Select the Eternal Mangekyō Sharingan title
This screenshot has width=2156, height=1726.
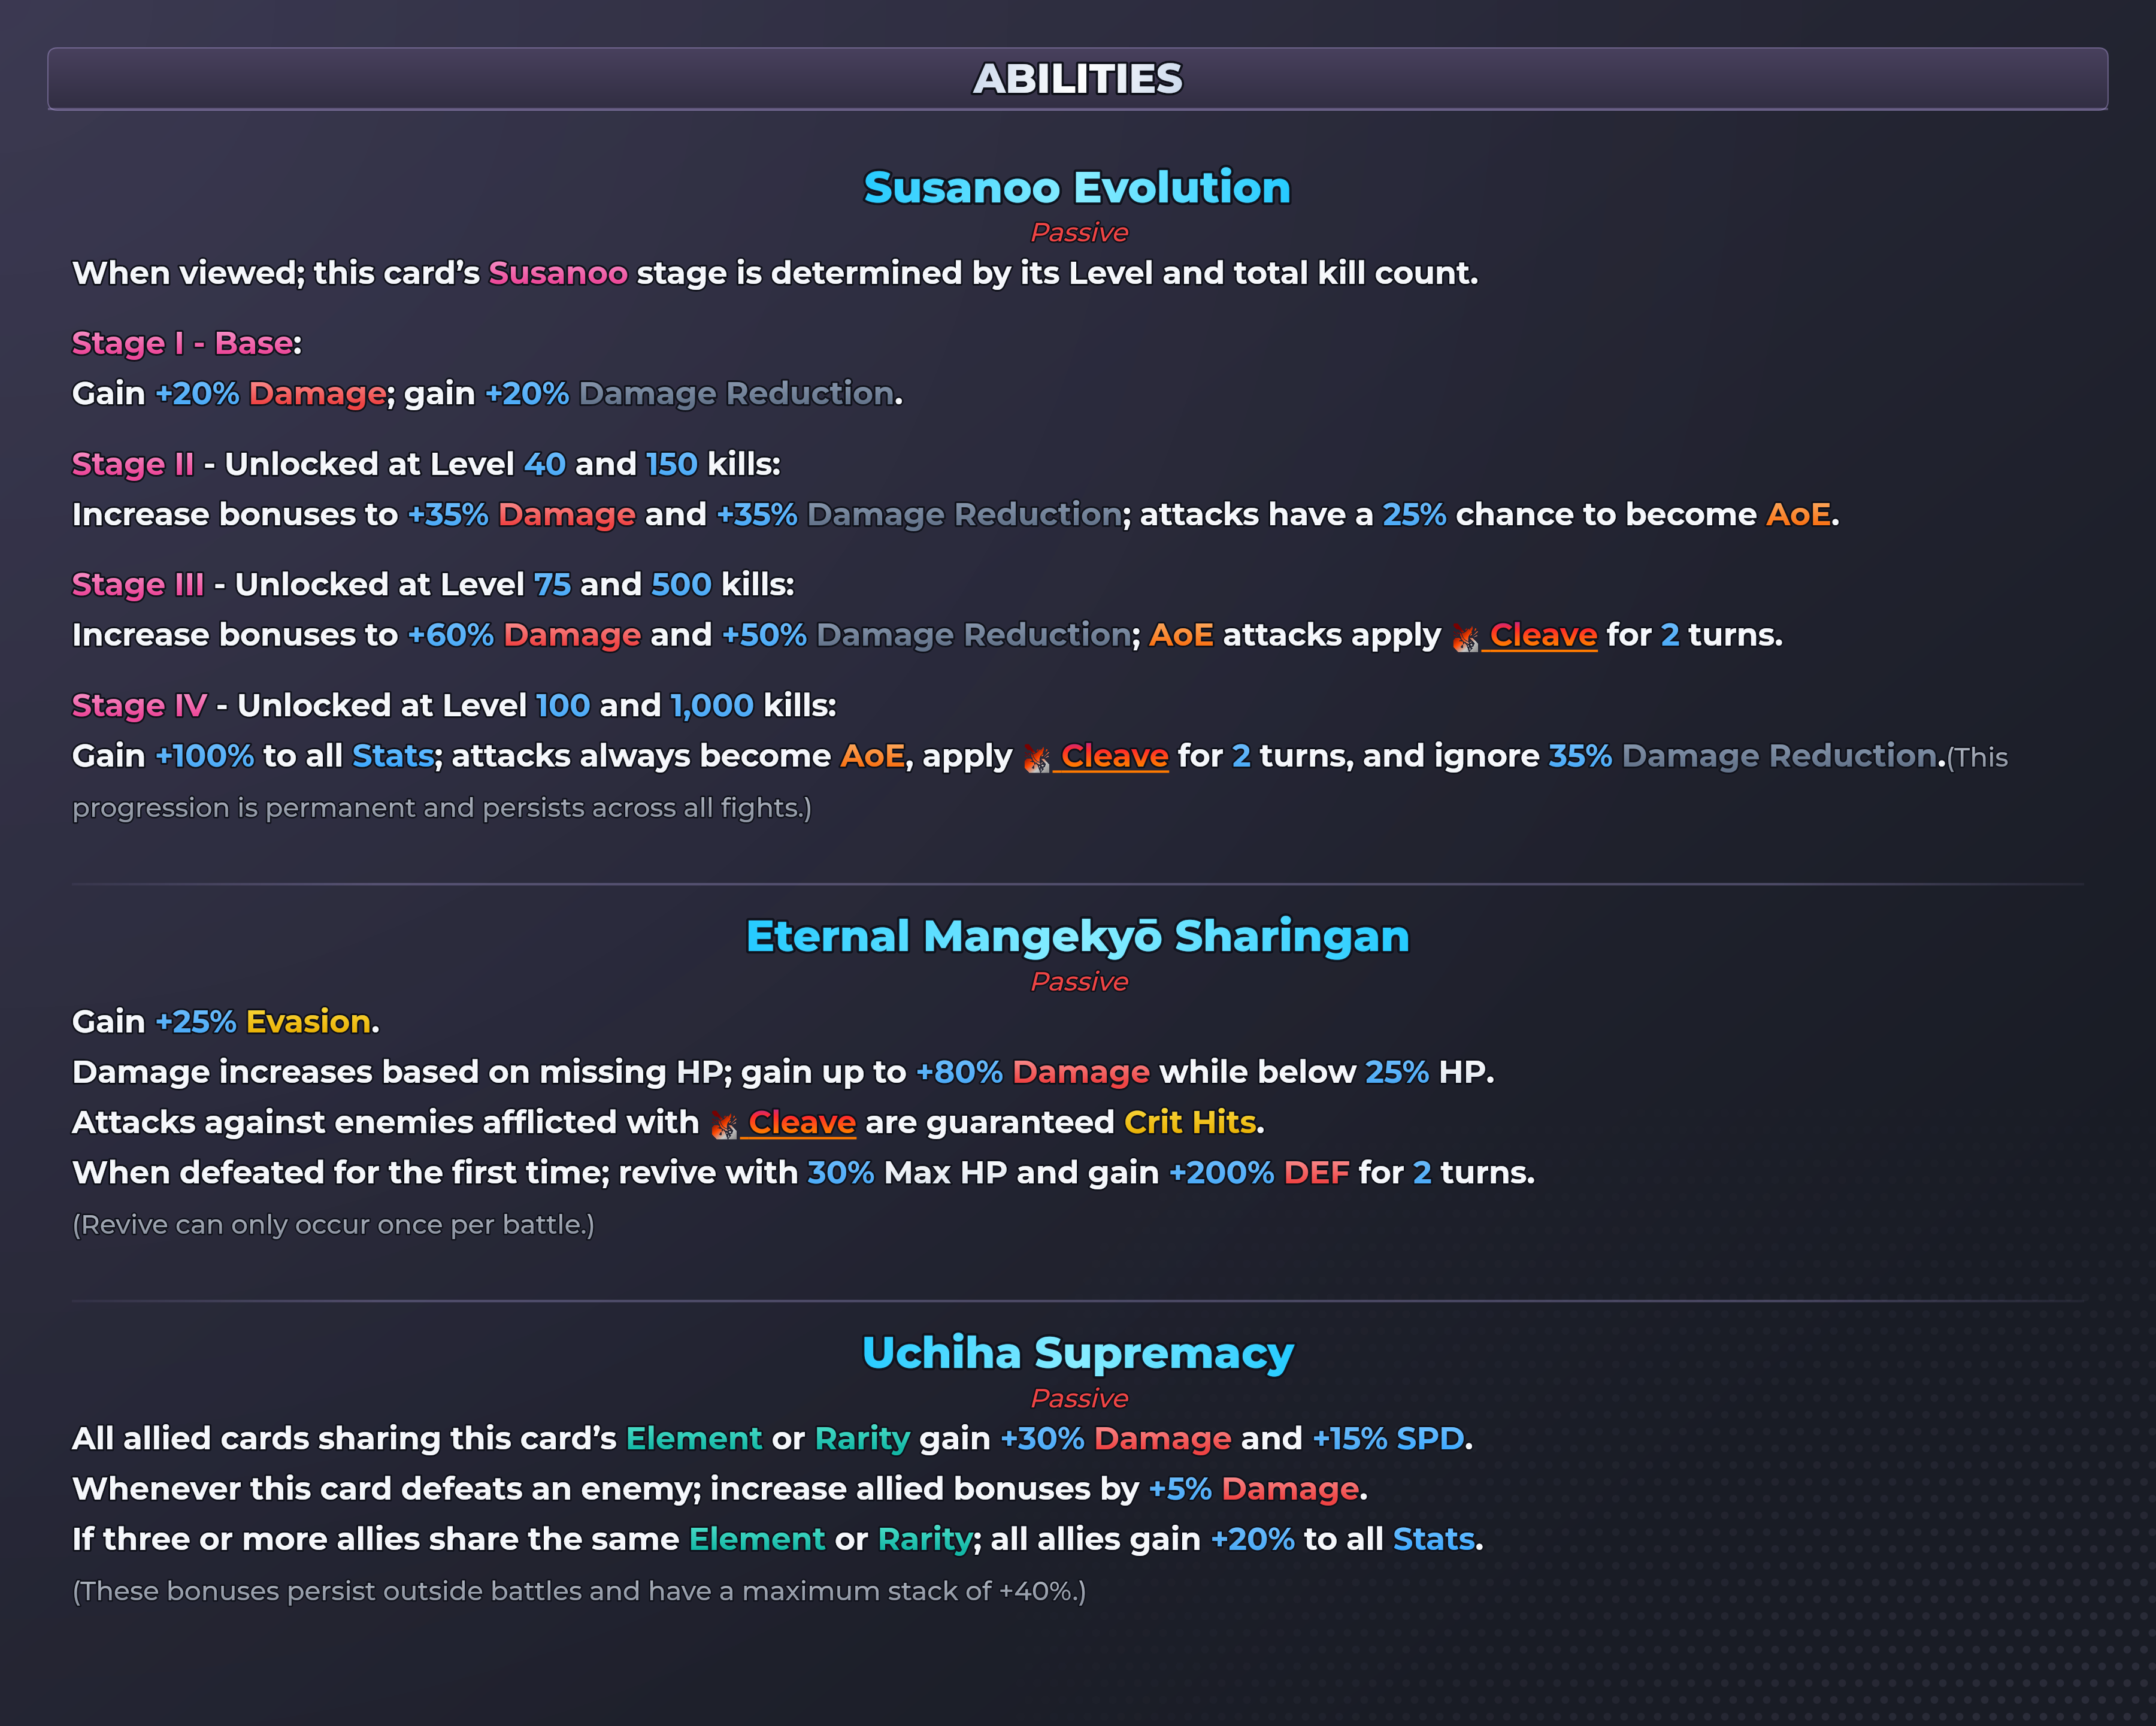tap(1077, 936)
